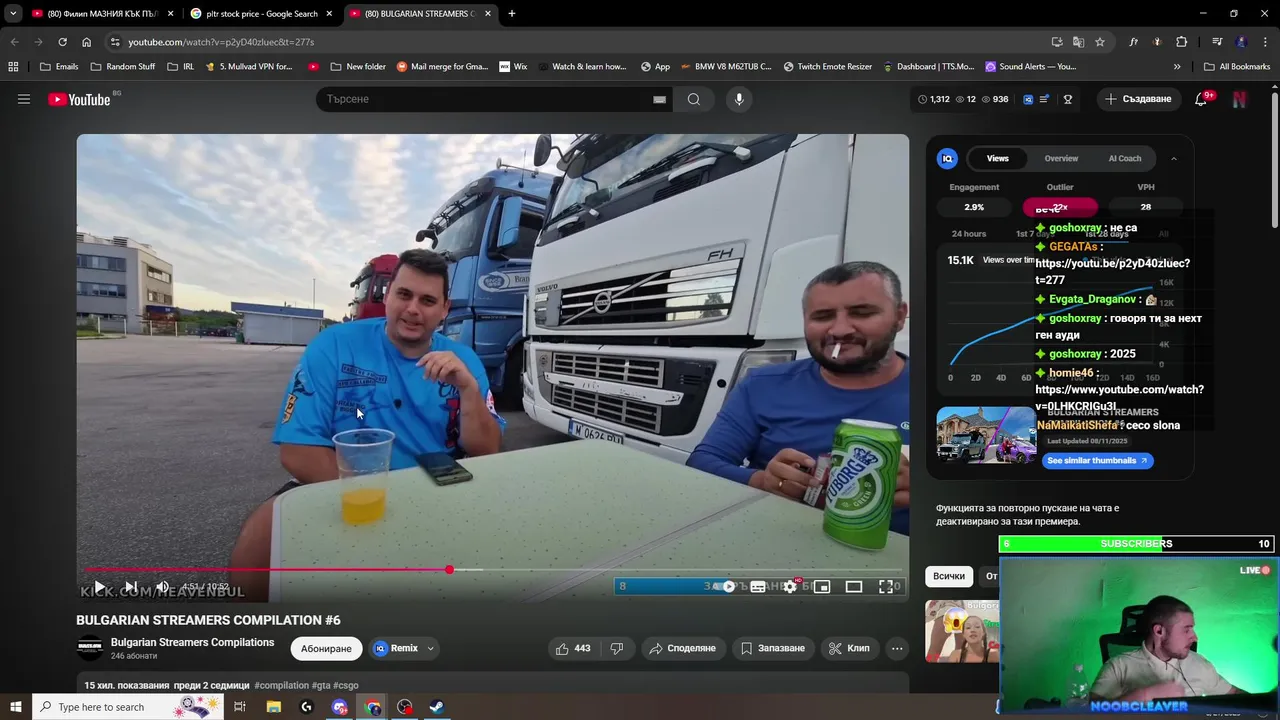The height and width of the screenshot is (720, 1280).
Task: Open the Twitch Emote Resizer bookmark
Action: pyautogui.click(x=828, y=67)
